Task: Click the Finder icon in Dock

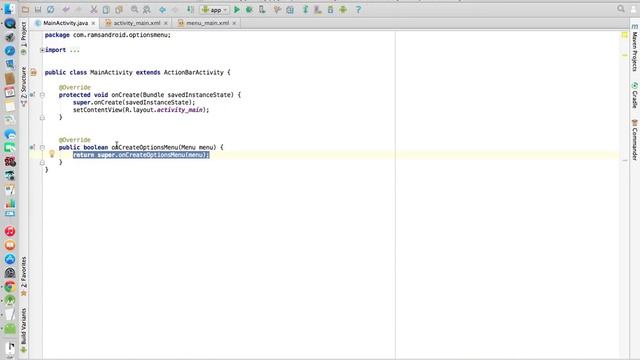Action: (10, 9)
